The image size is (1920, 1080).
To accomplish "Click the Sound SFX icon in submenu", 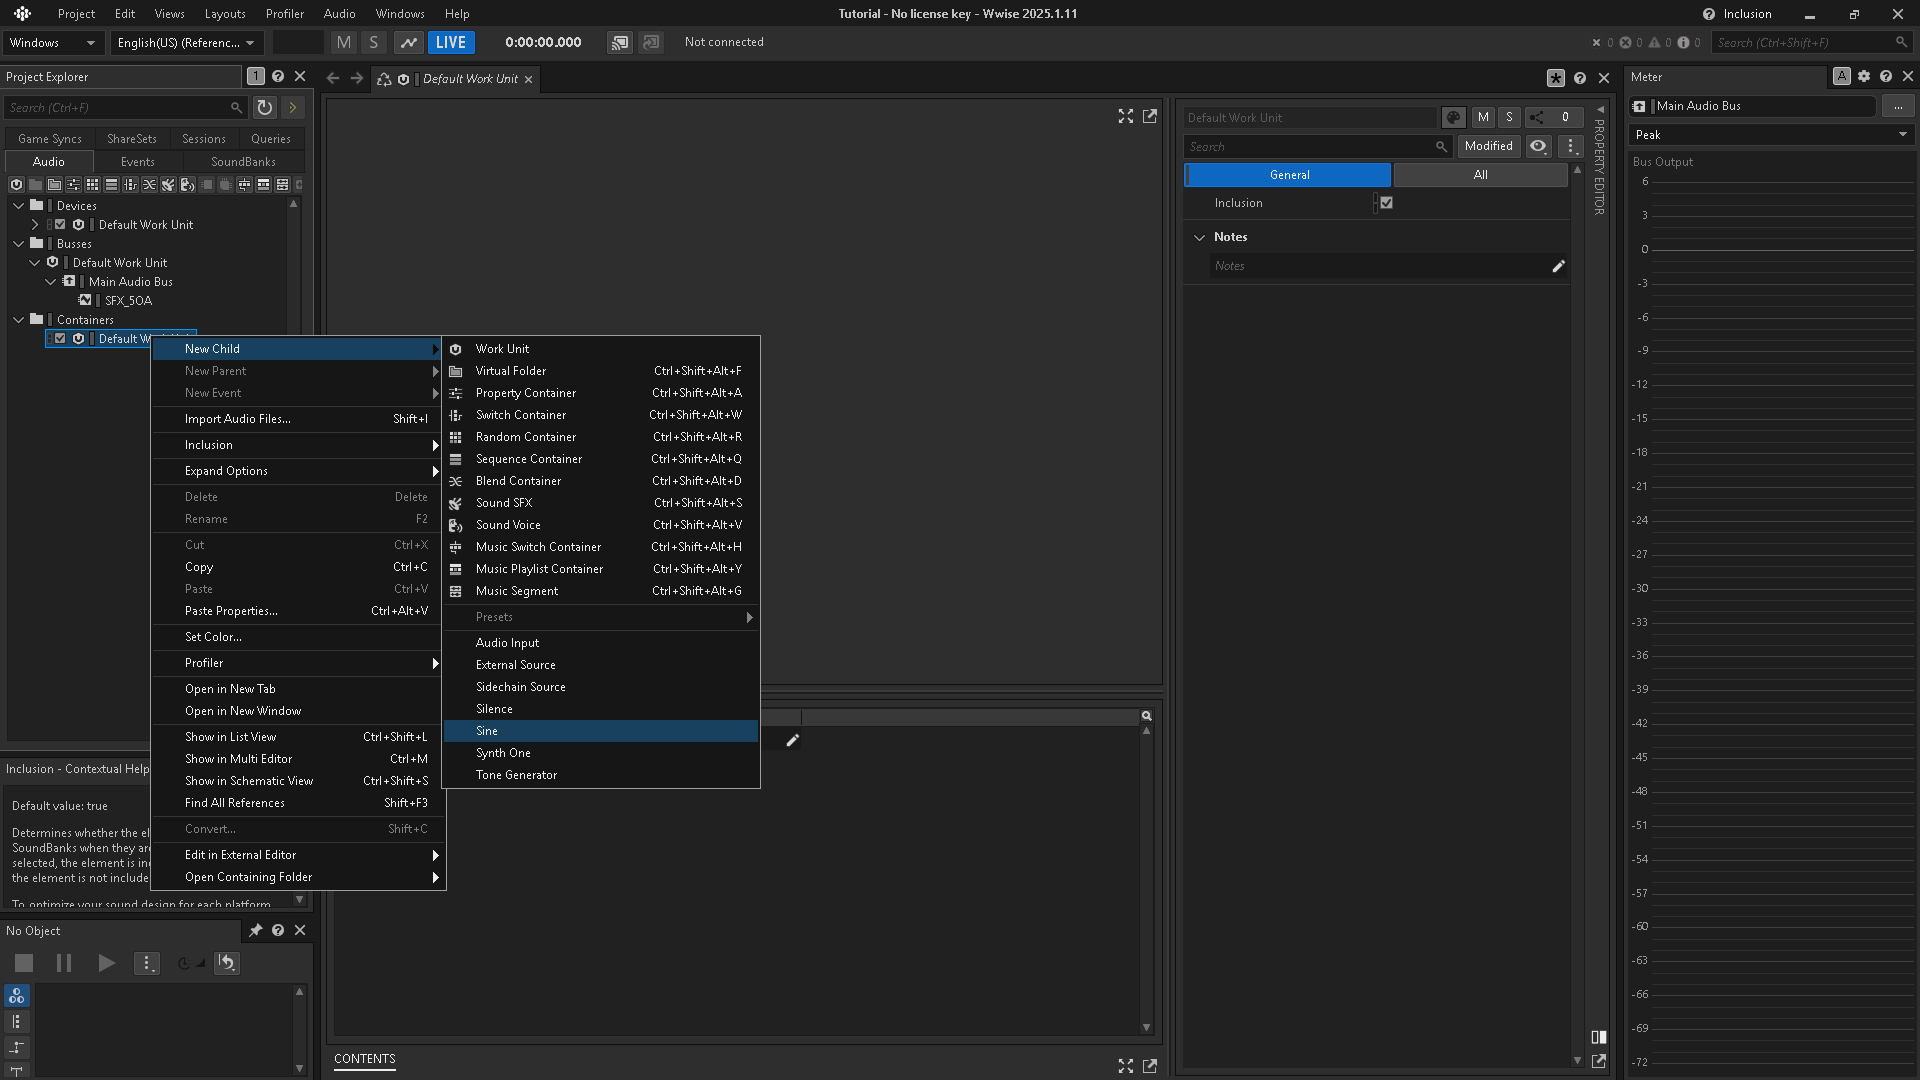I will (x=456, y=503).
